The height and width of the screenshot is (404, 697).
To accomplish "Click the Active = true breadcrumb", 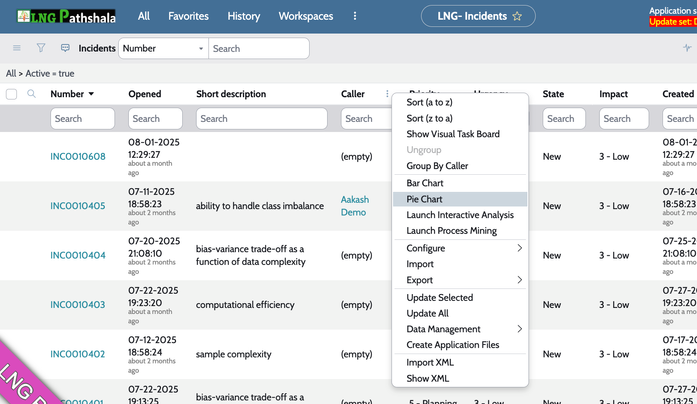I will point(50,73).
